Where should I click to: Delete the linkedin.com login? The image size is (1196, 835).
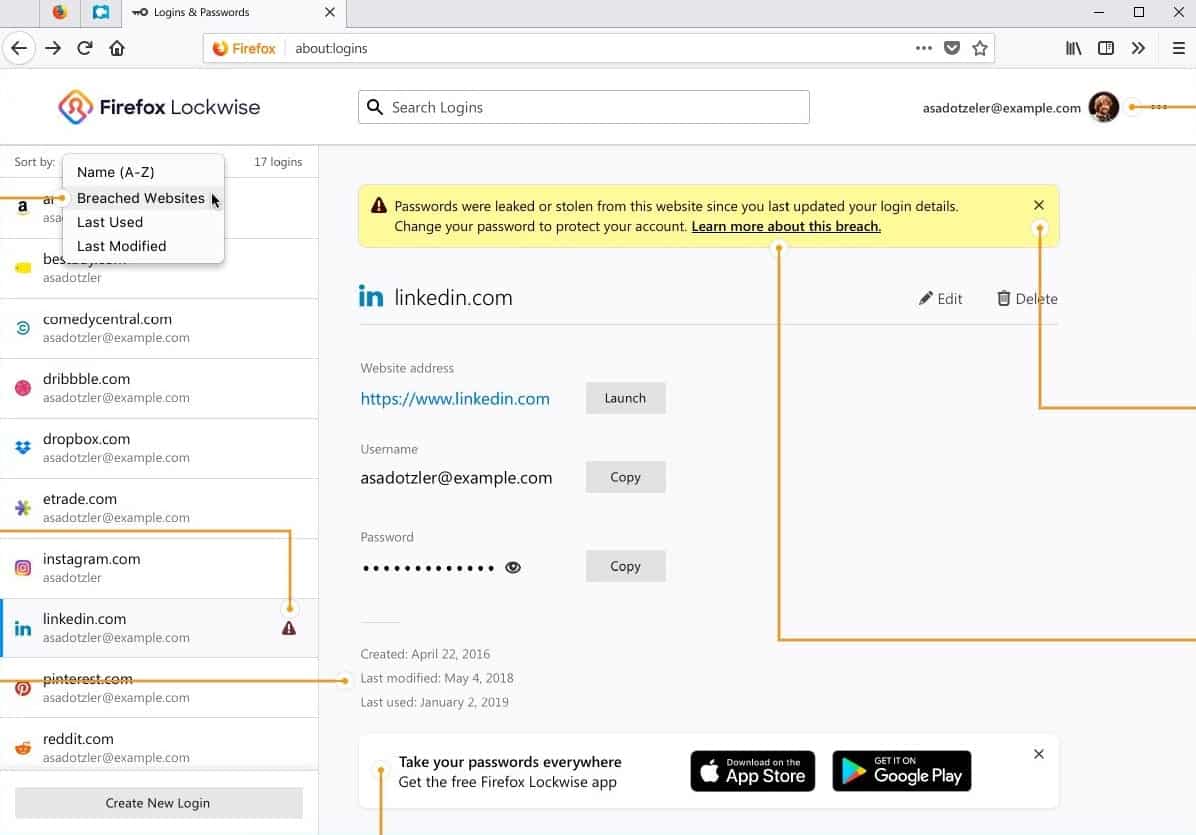[x=1027, y=299]
